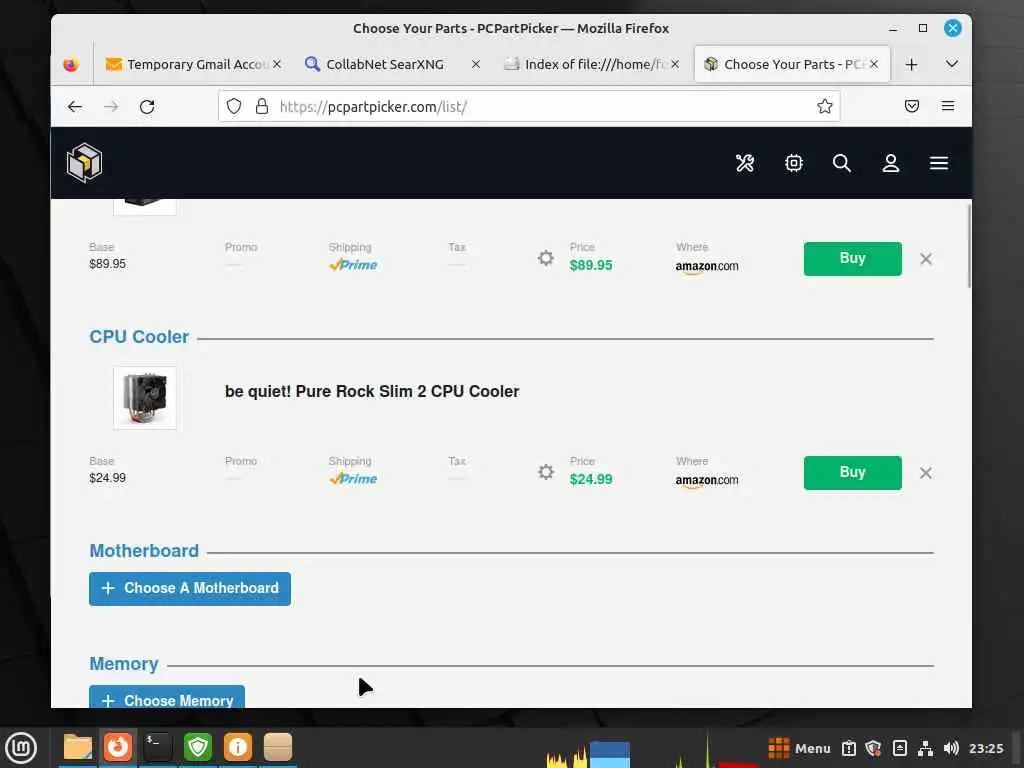Open Files manager from taskbar

[x=78, y=747]
